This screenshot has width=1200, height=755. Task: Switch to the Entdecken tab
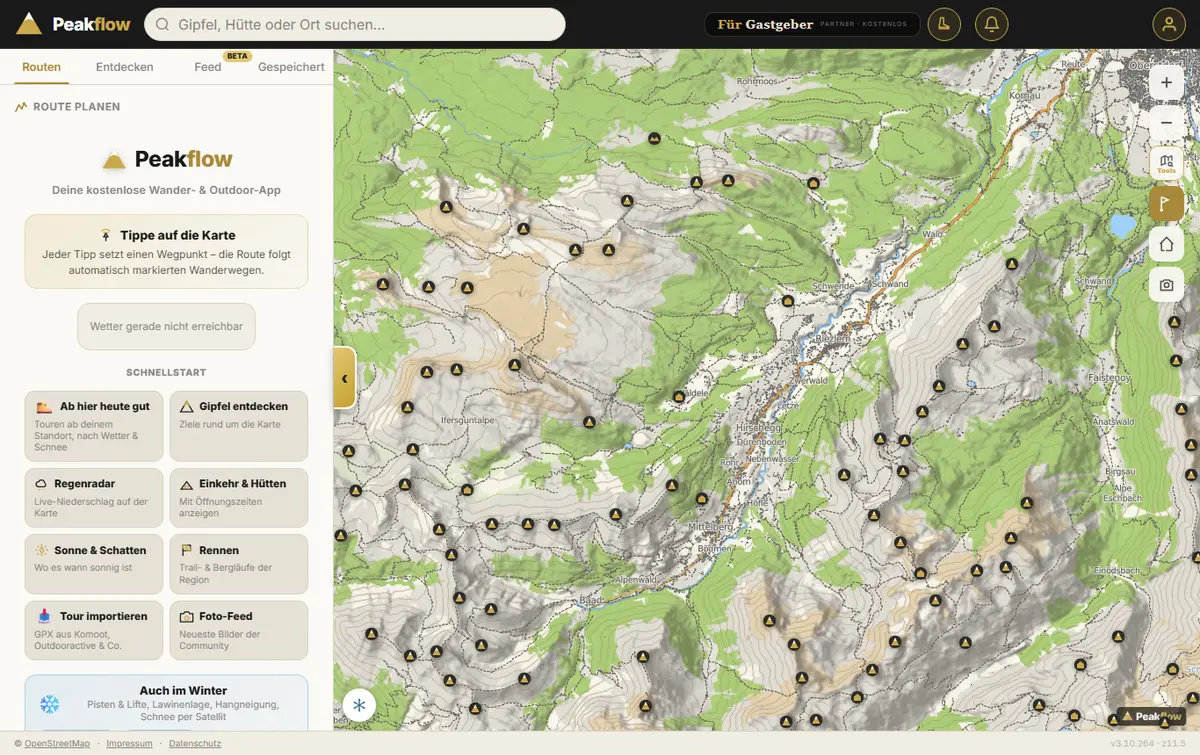[x=125, y=67]
